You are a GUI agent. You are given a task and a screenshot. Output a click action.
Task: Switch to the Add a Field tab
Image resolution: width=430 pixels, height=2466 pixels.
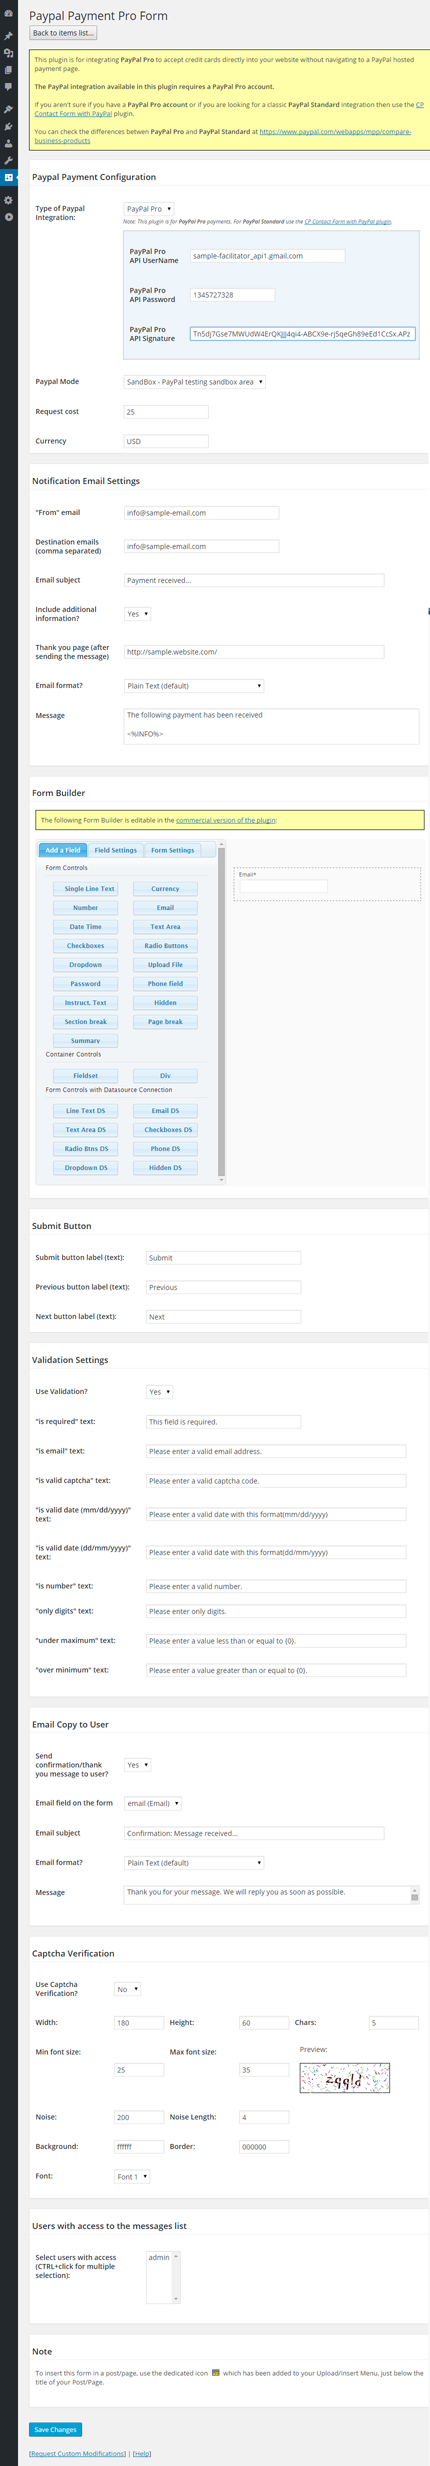click(x=63, y=850)
